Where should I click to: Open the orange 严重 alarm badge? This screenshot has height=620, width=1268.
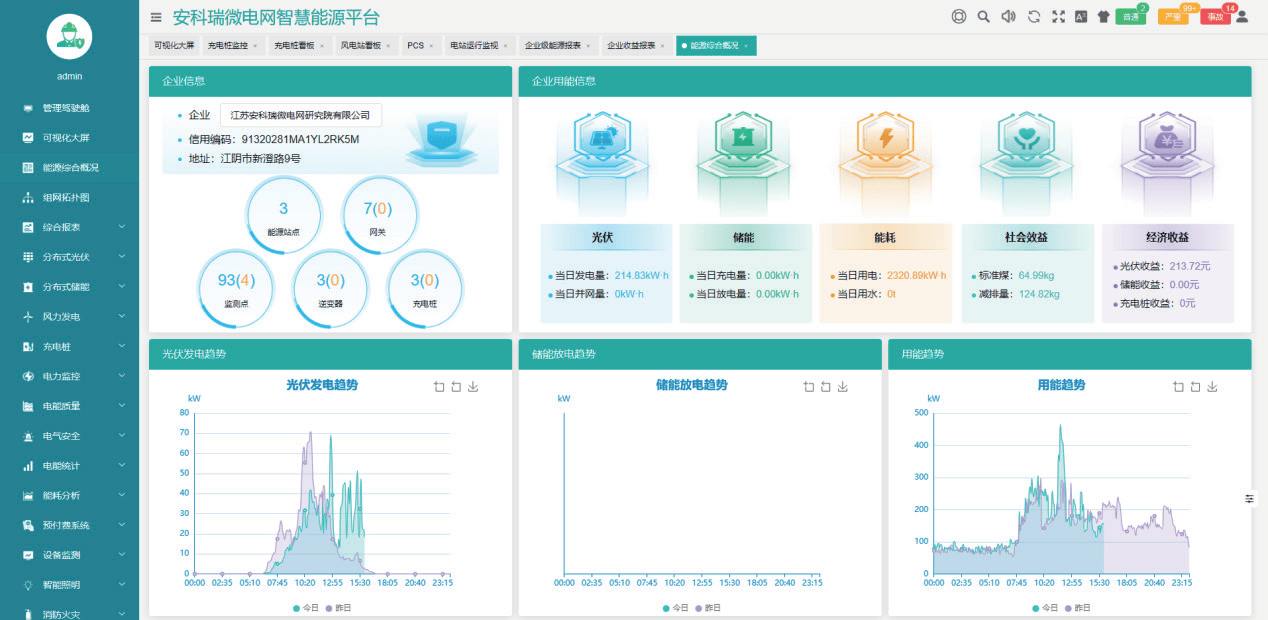click(1173, 16)
